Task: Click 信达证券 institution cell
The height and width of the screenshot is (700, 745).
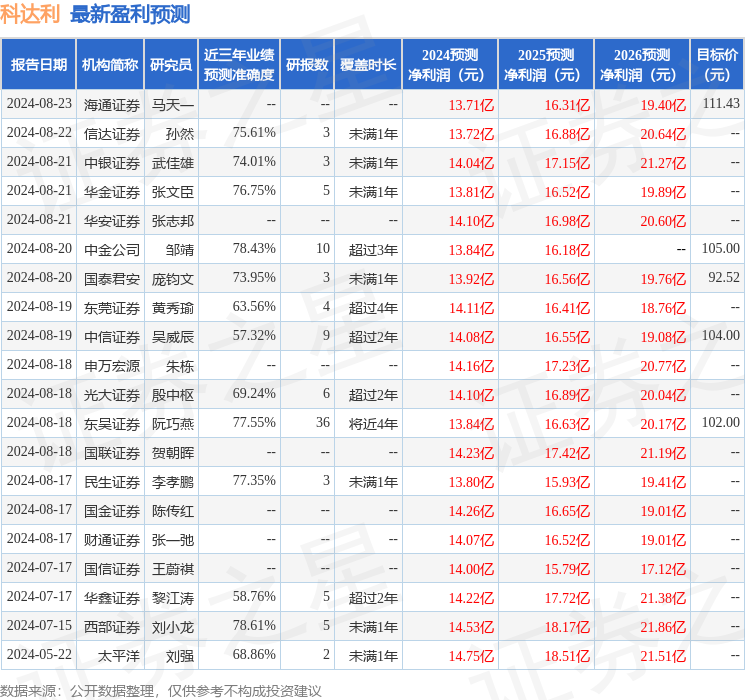Action: click(112, 134)
